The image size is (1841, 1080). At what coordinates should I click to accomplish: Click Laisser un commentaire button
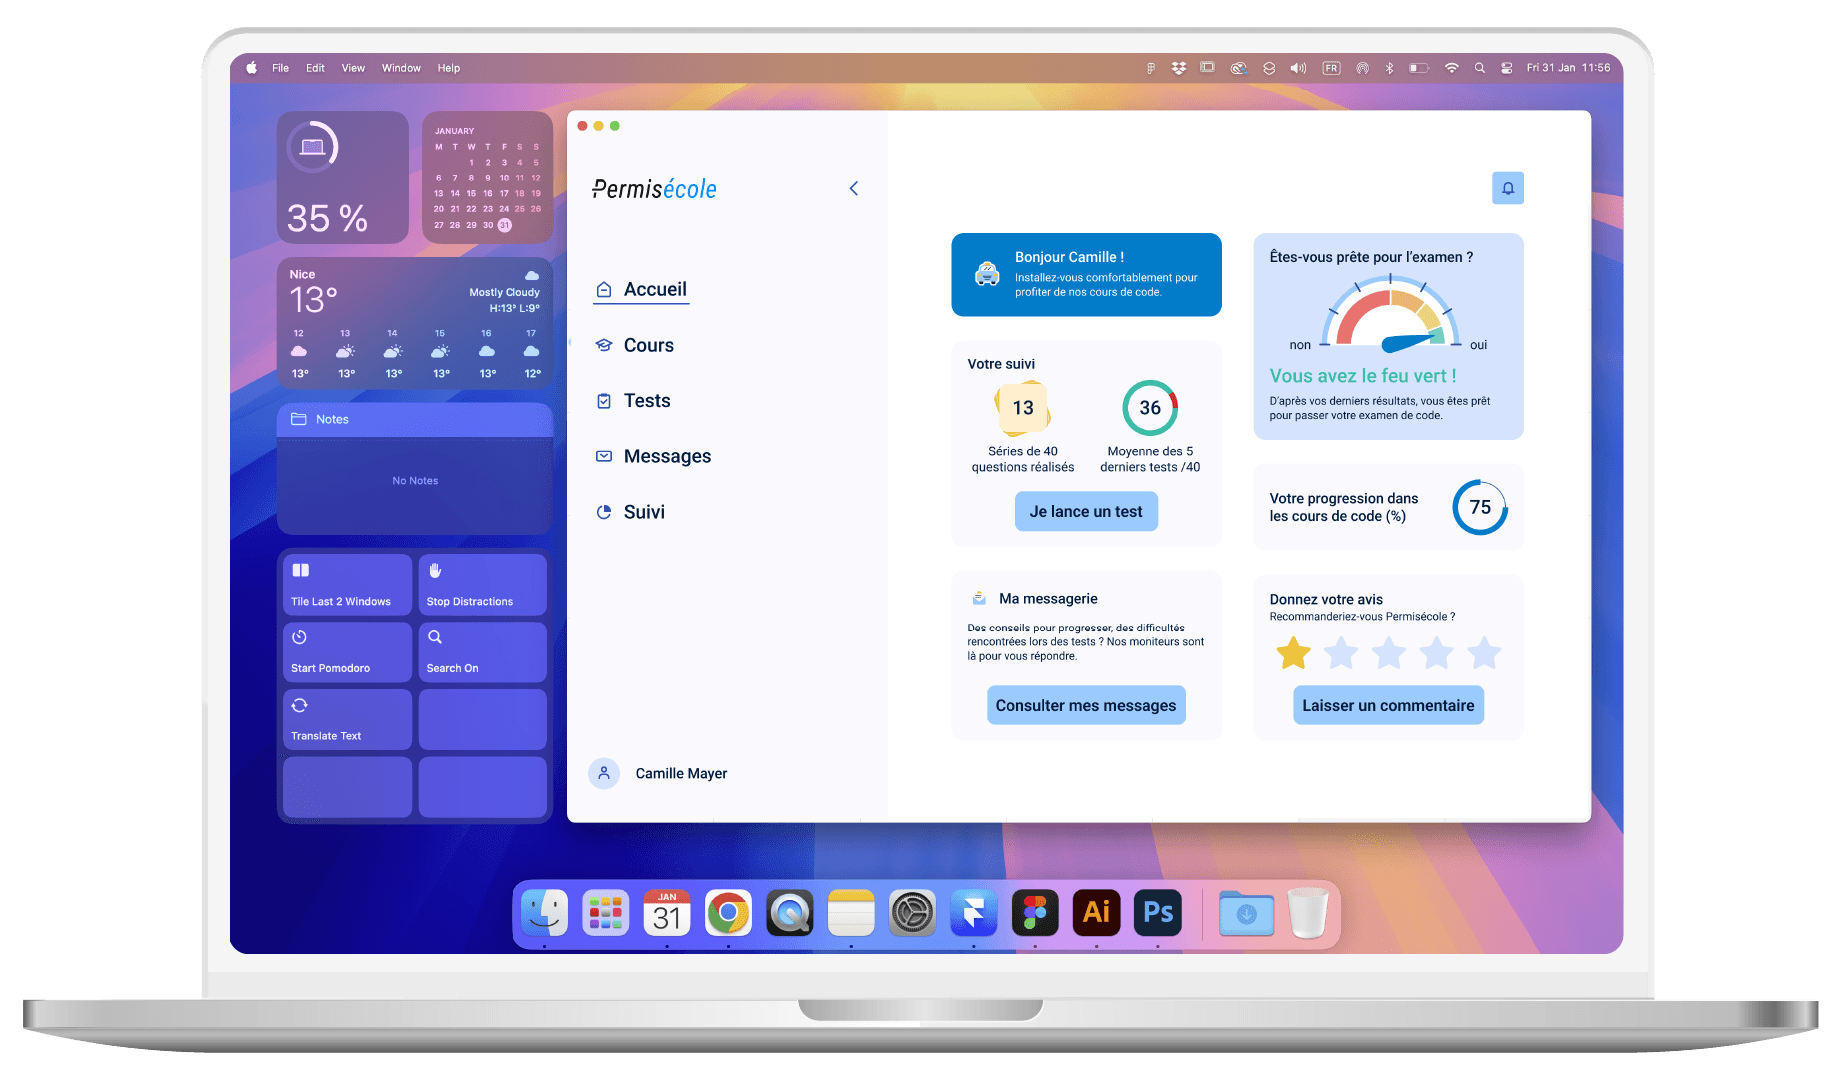(1388, 705)
